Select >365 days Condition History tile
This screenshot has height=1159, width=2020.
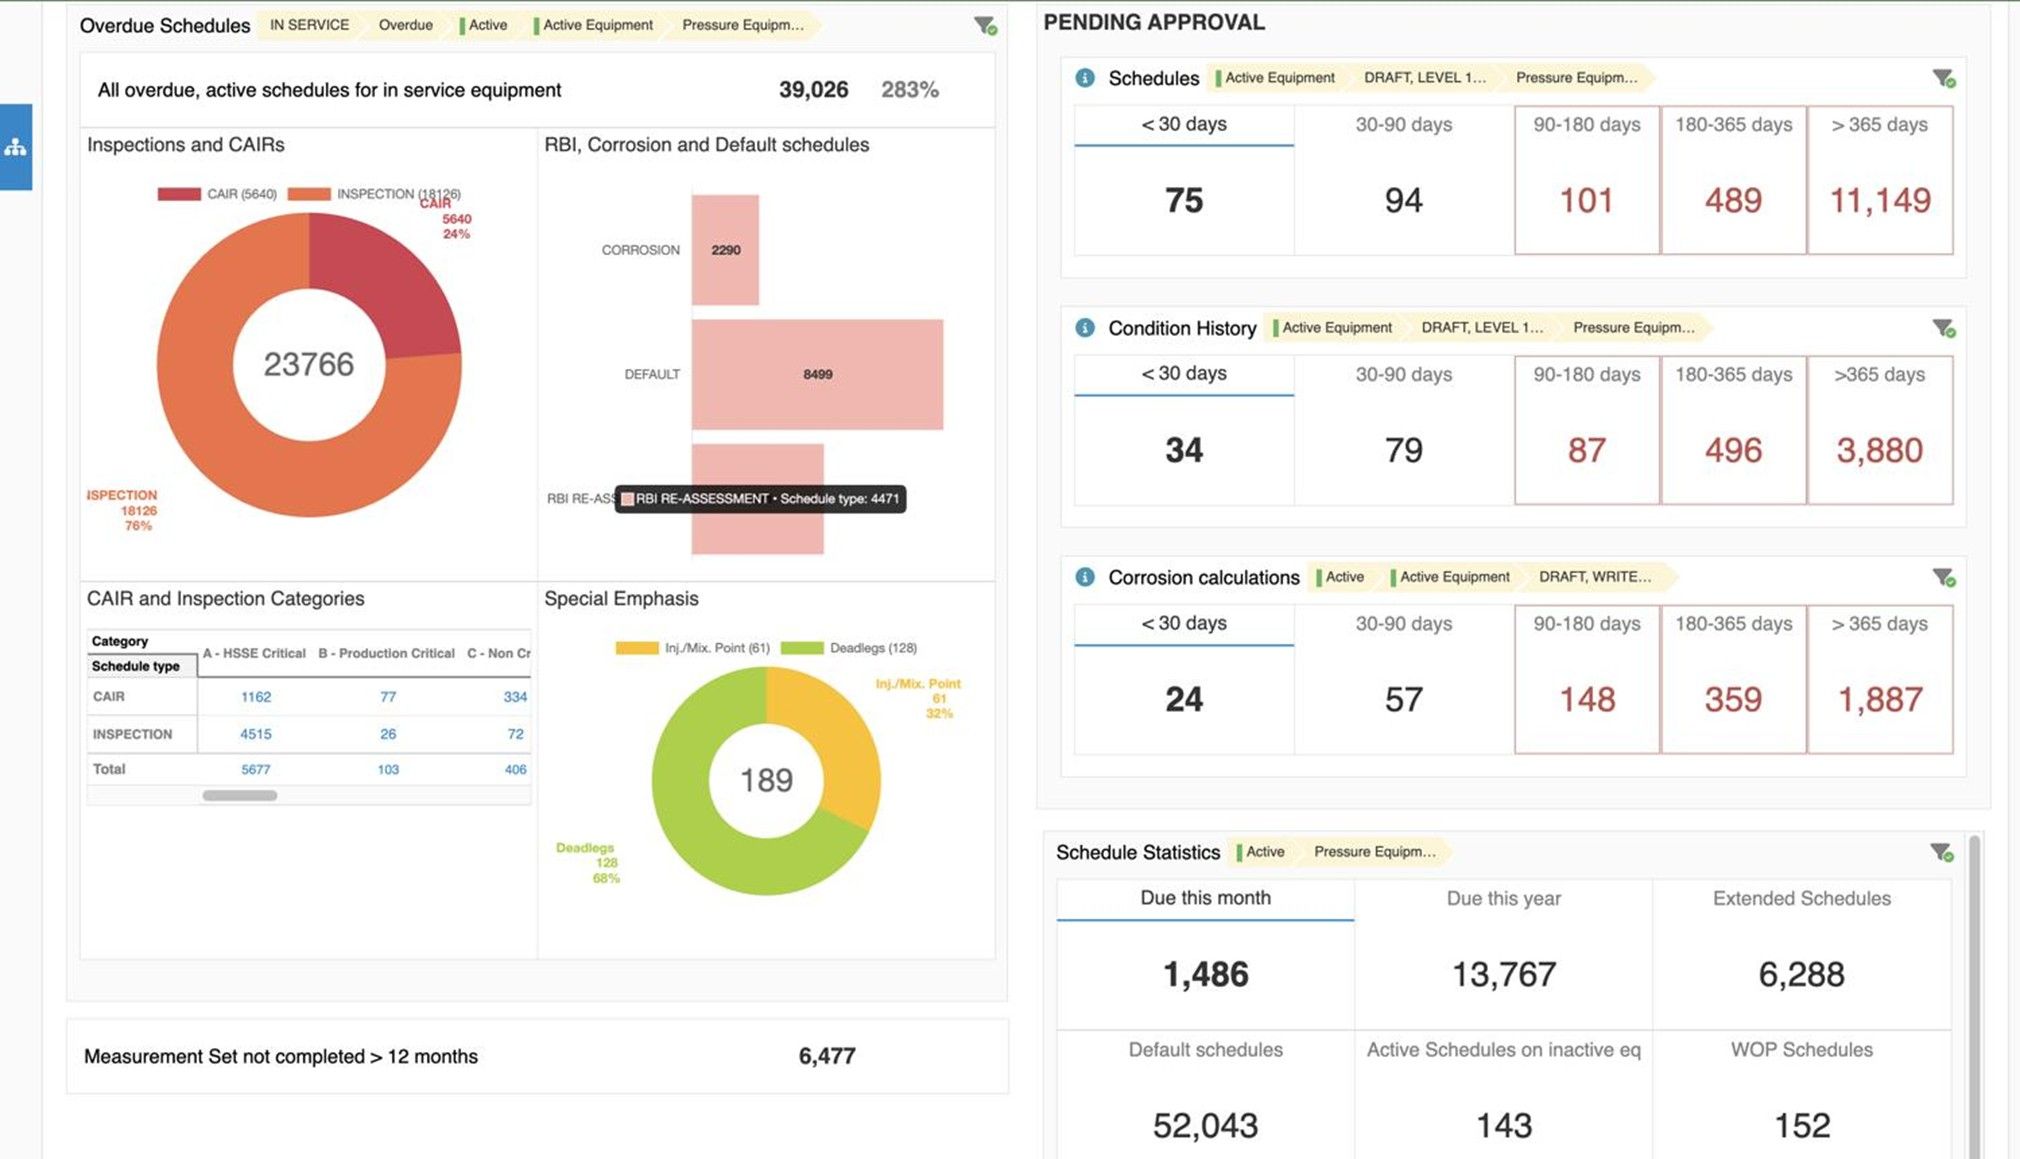pyautogui.click(x=1880, y=430)
